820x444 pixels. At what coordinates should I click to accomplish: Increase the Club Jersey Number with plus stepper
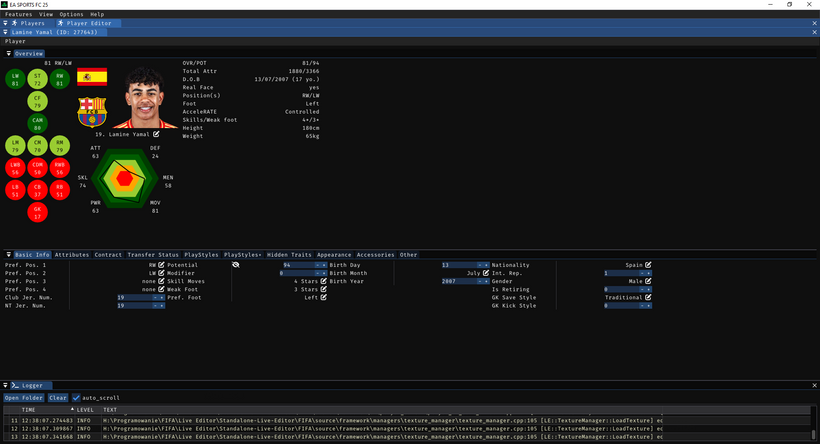pos(161,297)
